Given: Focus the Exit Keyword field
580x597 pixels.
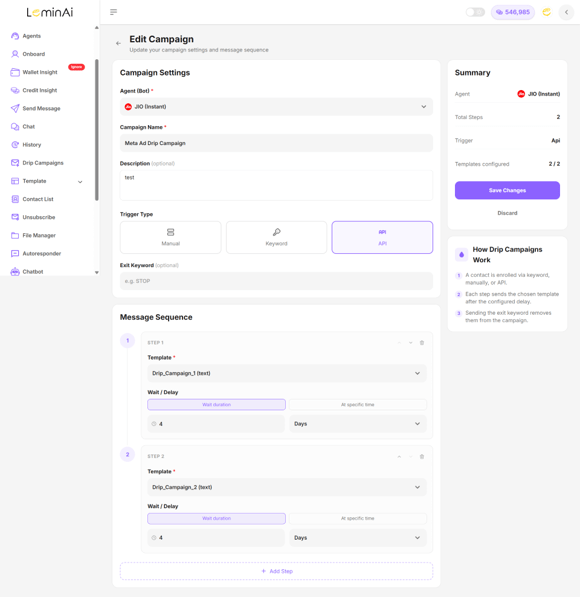Looking at the screenshot, I should click(x=276, y=281).
